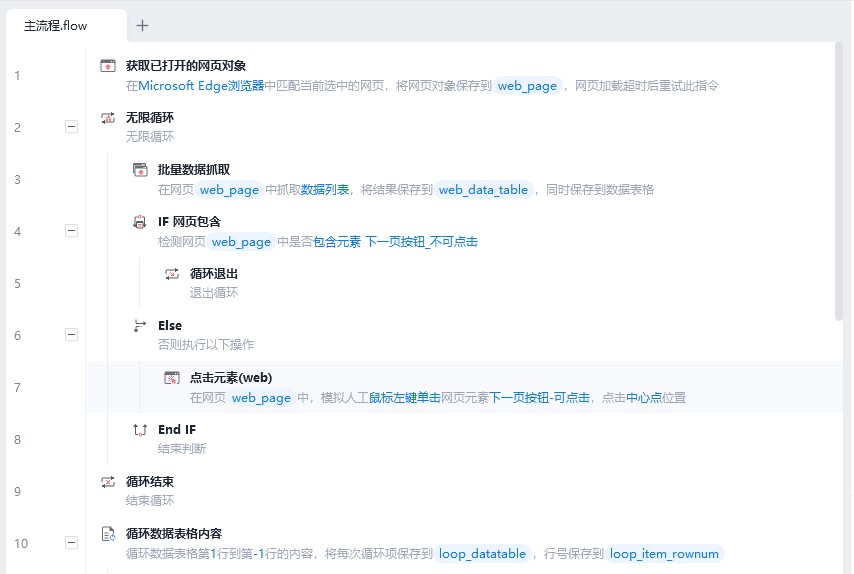Click the 批量数据抓取 step icon
This screenshot has height=574, width=854.
click(x=140, y=170)
